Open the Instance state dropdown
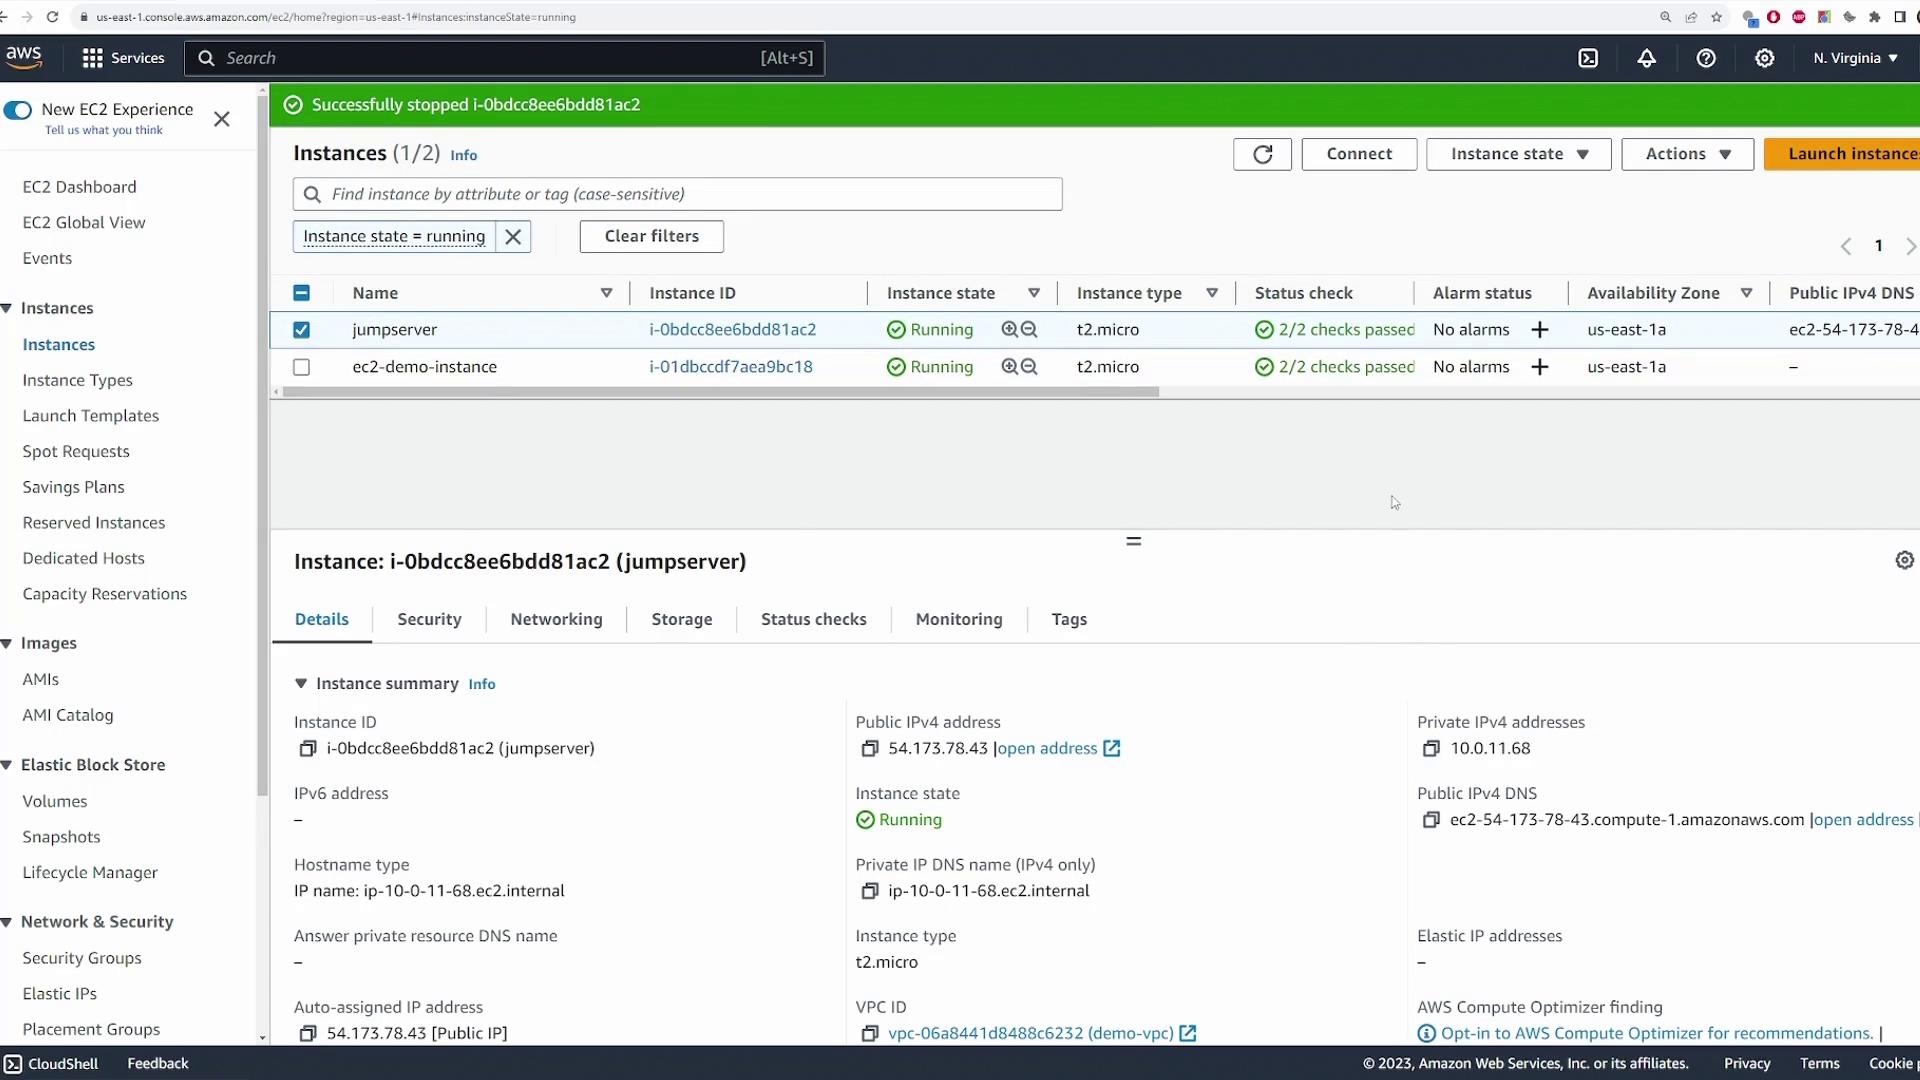The height and width of the screenshot is (1080, 1920). (1518, 154)
